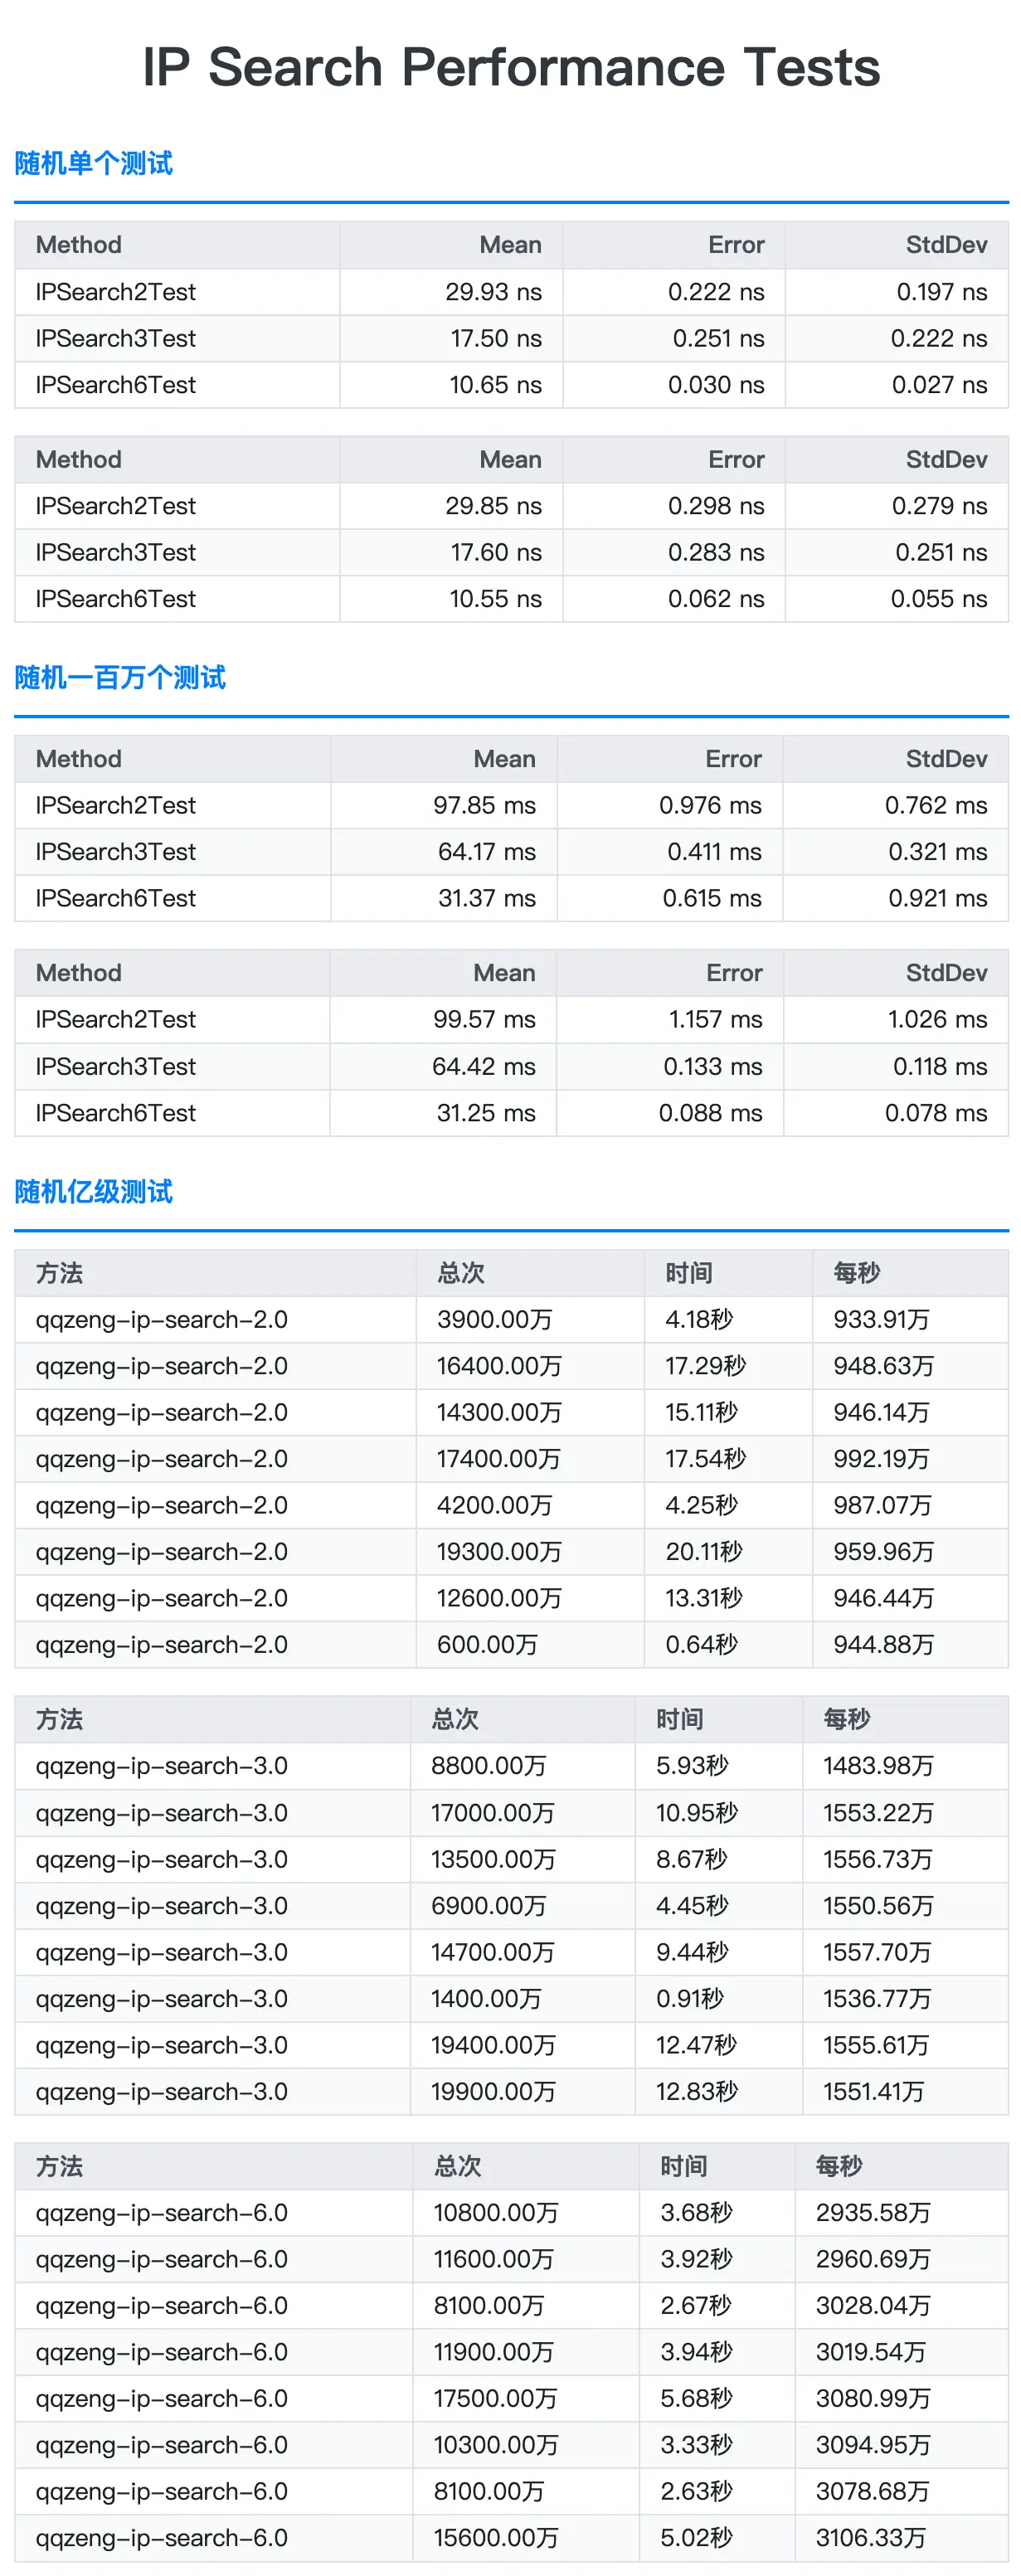Click the IPSearch6Test row with 10.65 ns
The image size is (1021, 2576).
[511, 385]
